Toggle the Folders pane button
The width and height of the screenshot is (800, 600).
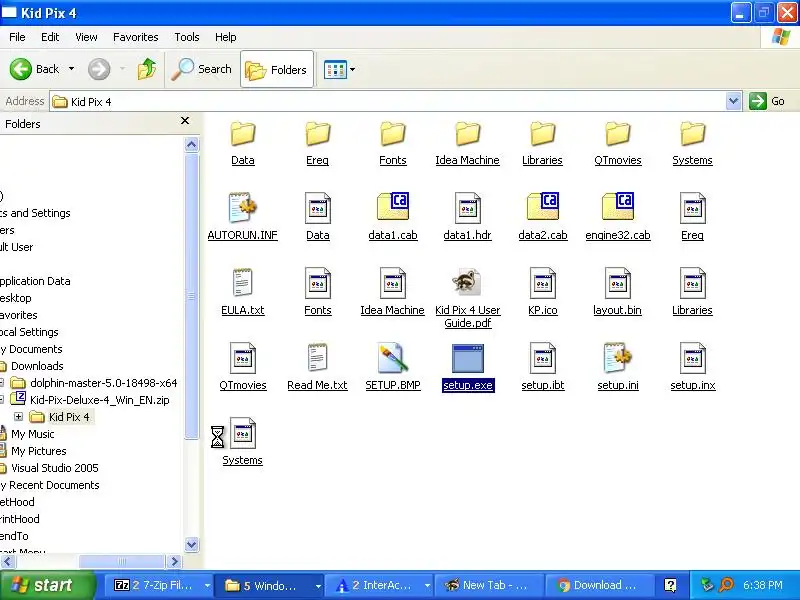coord(277,69)
